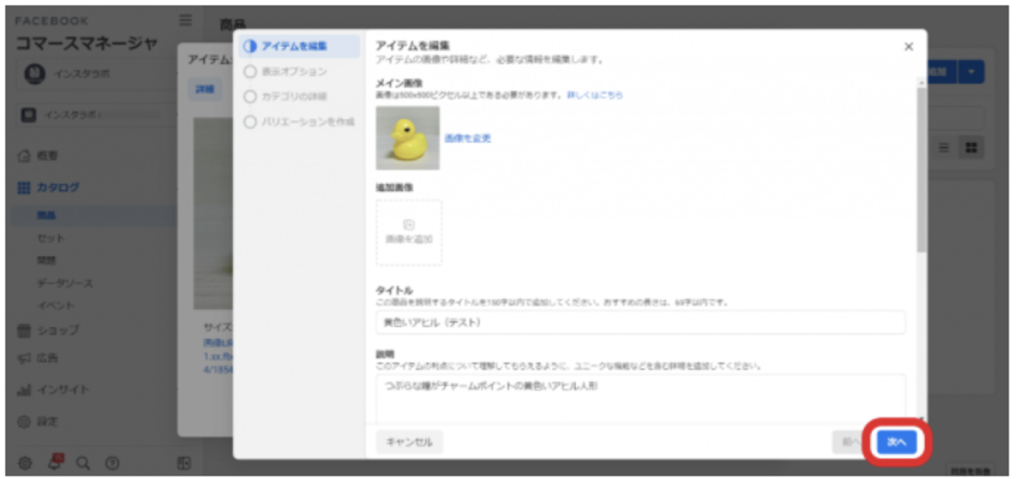Click the settings gear icon at bottom left

[26, 462]
